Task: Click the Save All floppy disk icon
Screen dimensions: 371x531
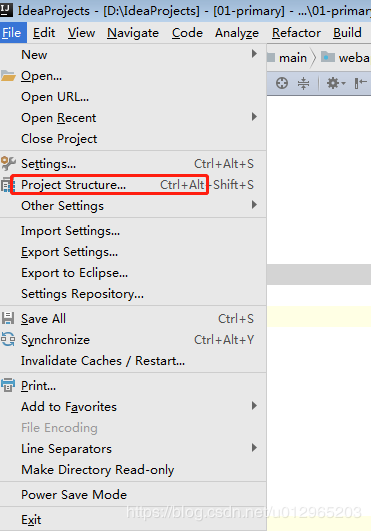Action: [8, 319]
